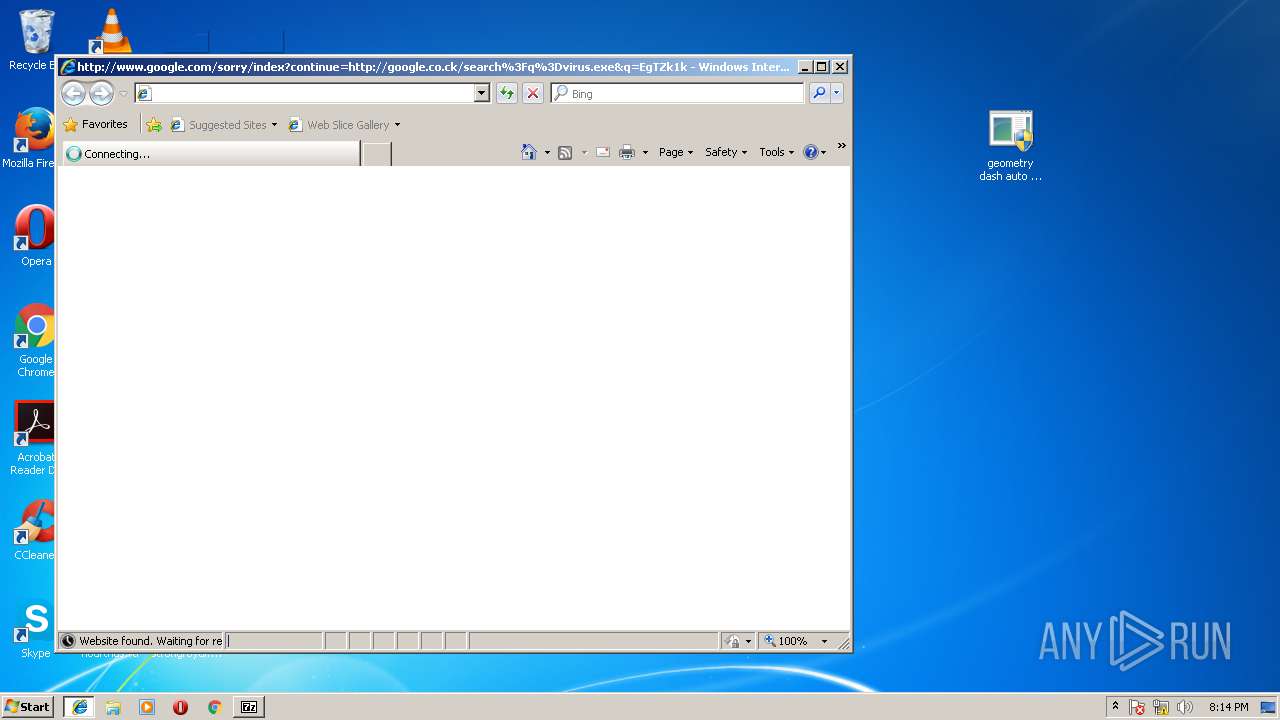Click the network tray icon
1280x720 pixels.
(x=1161, y=707)
